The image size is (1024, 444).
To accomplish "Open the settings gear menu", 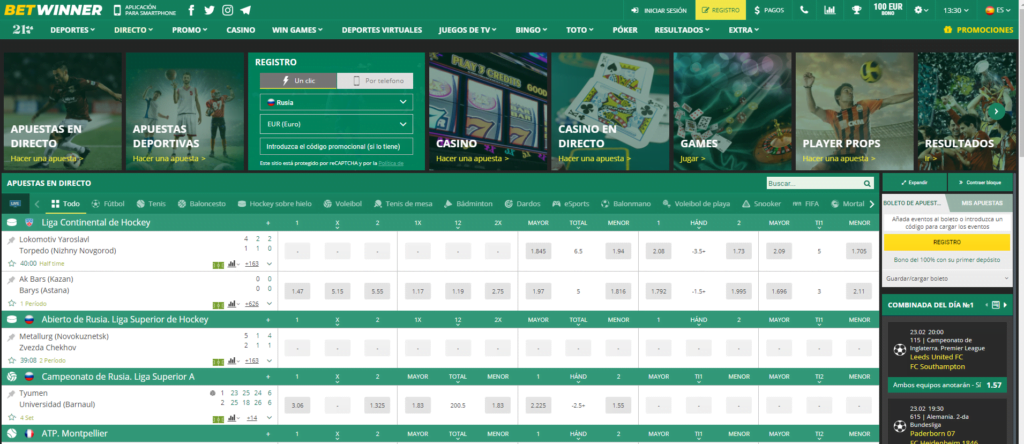I will pyautogui.click(x=922, y=10).
